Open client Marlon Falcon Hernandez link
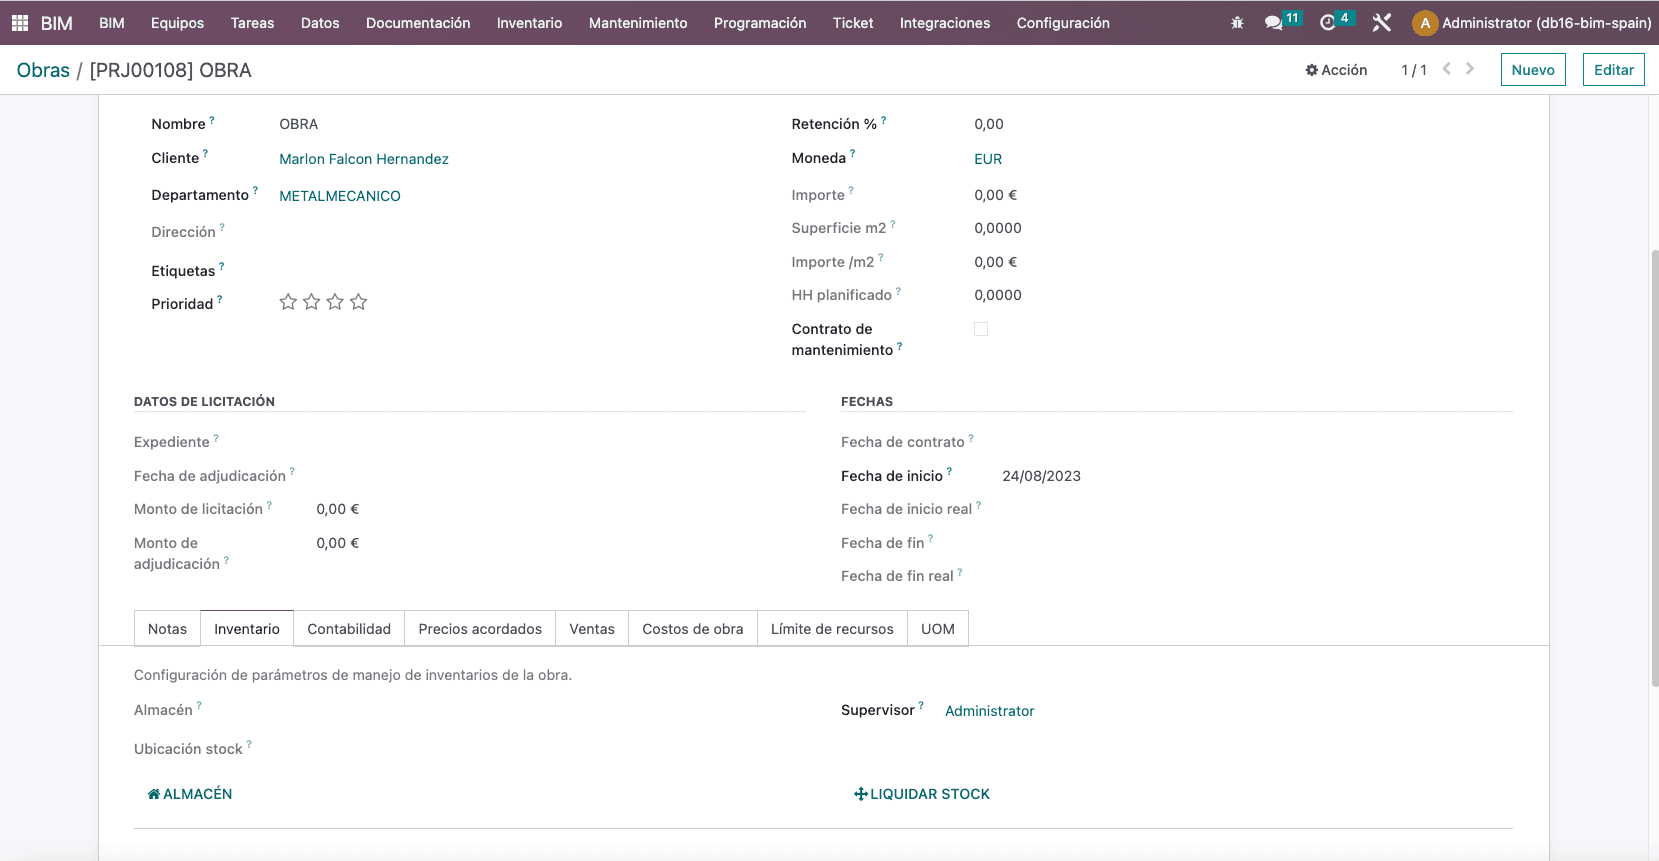1659x861 pixels. click(x=364, y=159)
